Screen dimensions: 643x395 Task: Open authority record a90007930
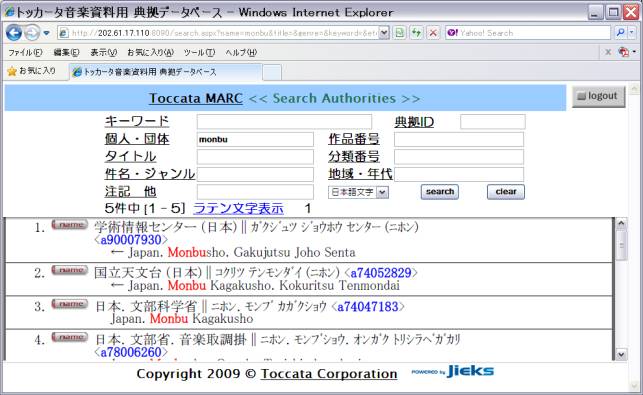[x=131, y=240]
